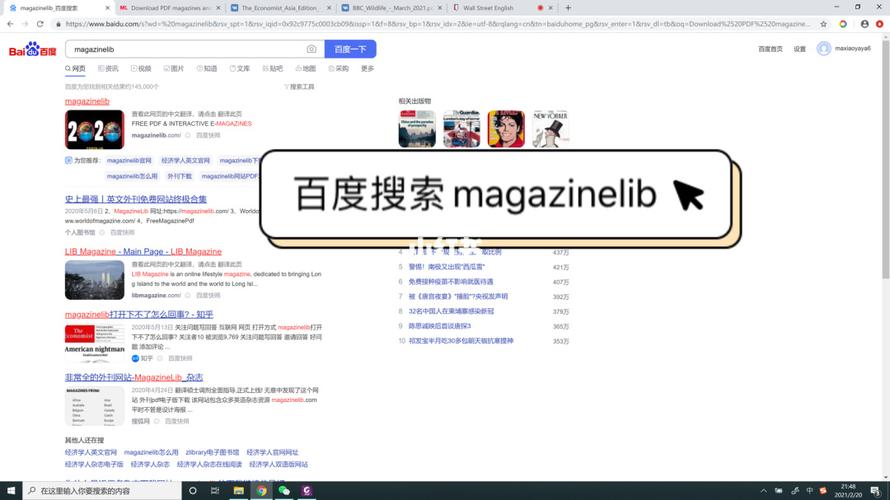Screen dimensions: 890x500
Task: Click related search 经济学人杂志电子版
Action: 94,464
